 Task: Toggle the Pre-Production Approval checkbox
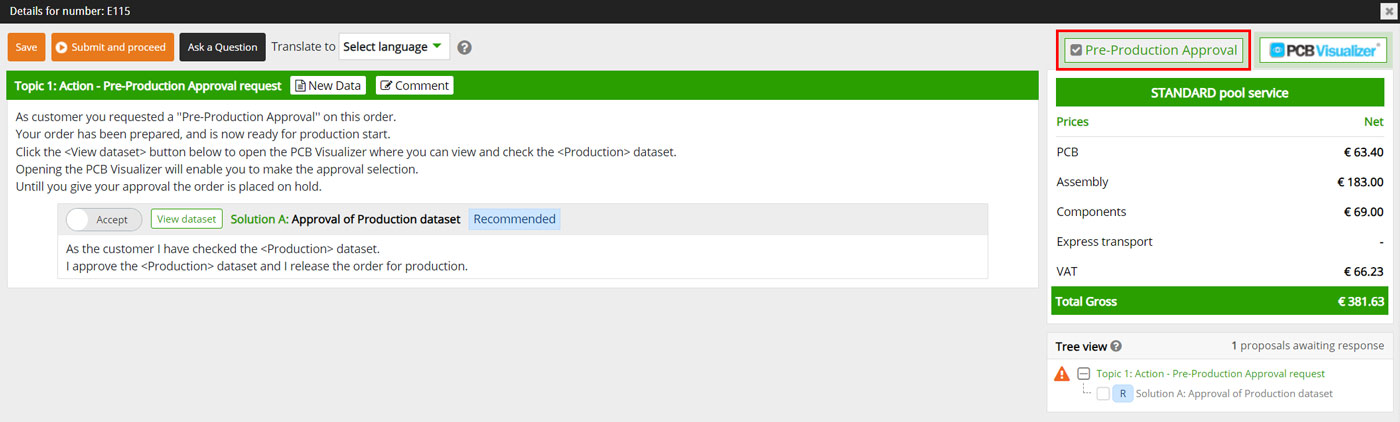click(1076, 50)
